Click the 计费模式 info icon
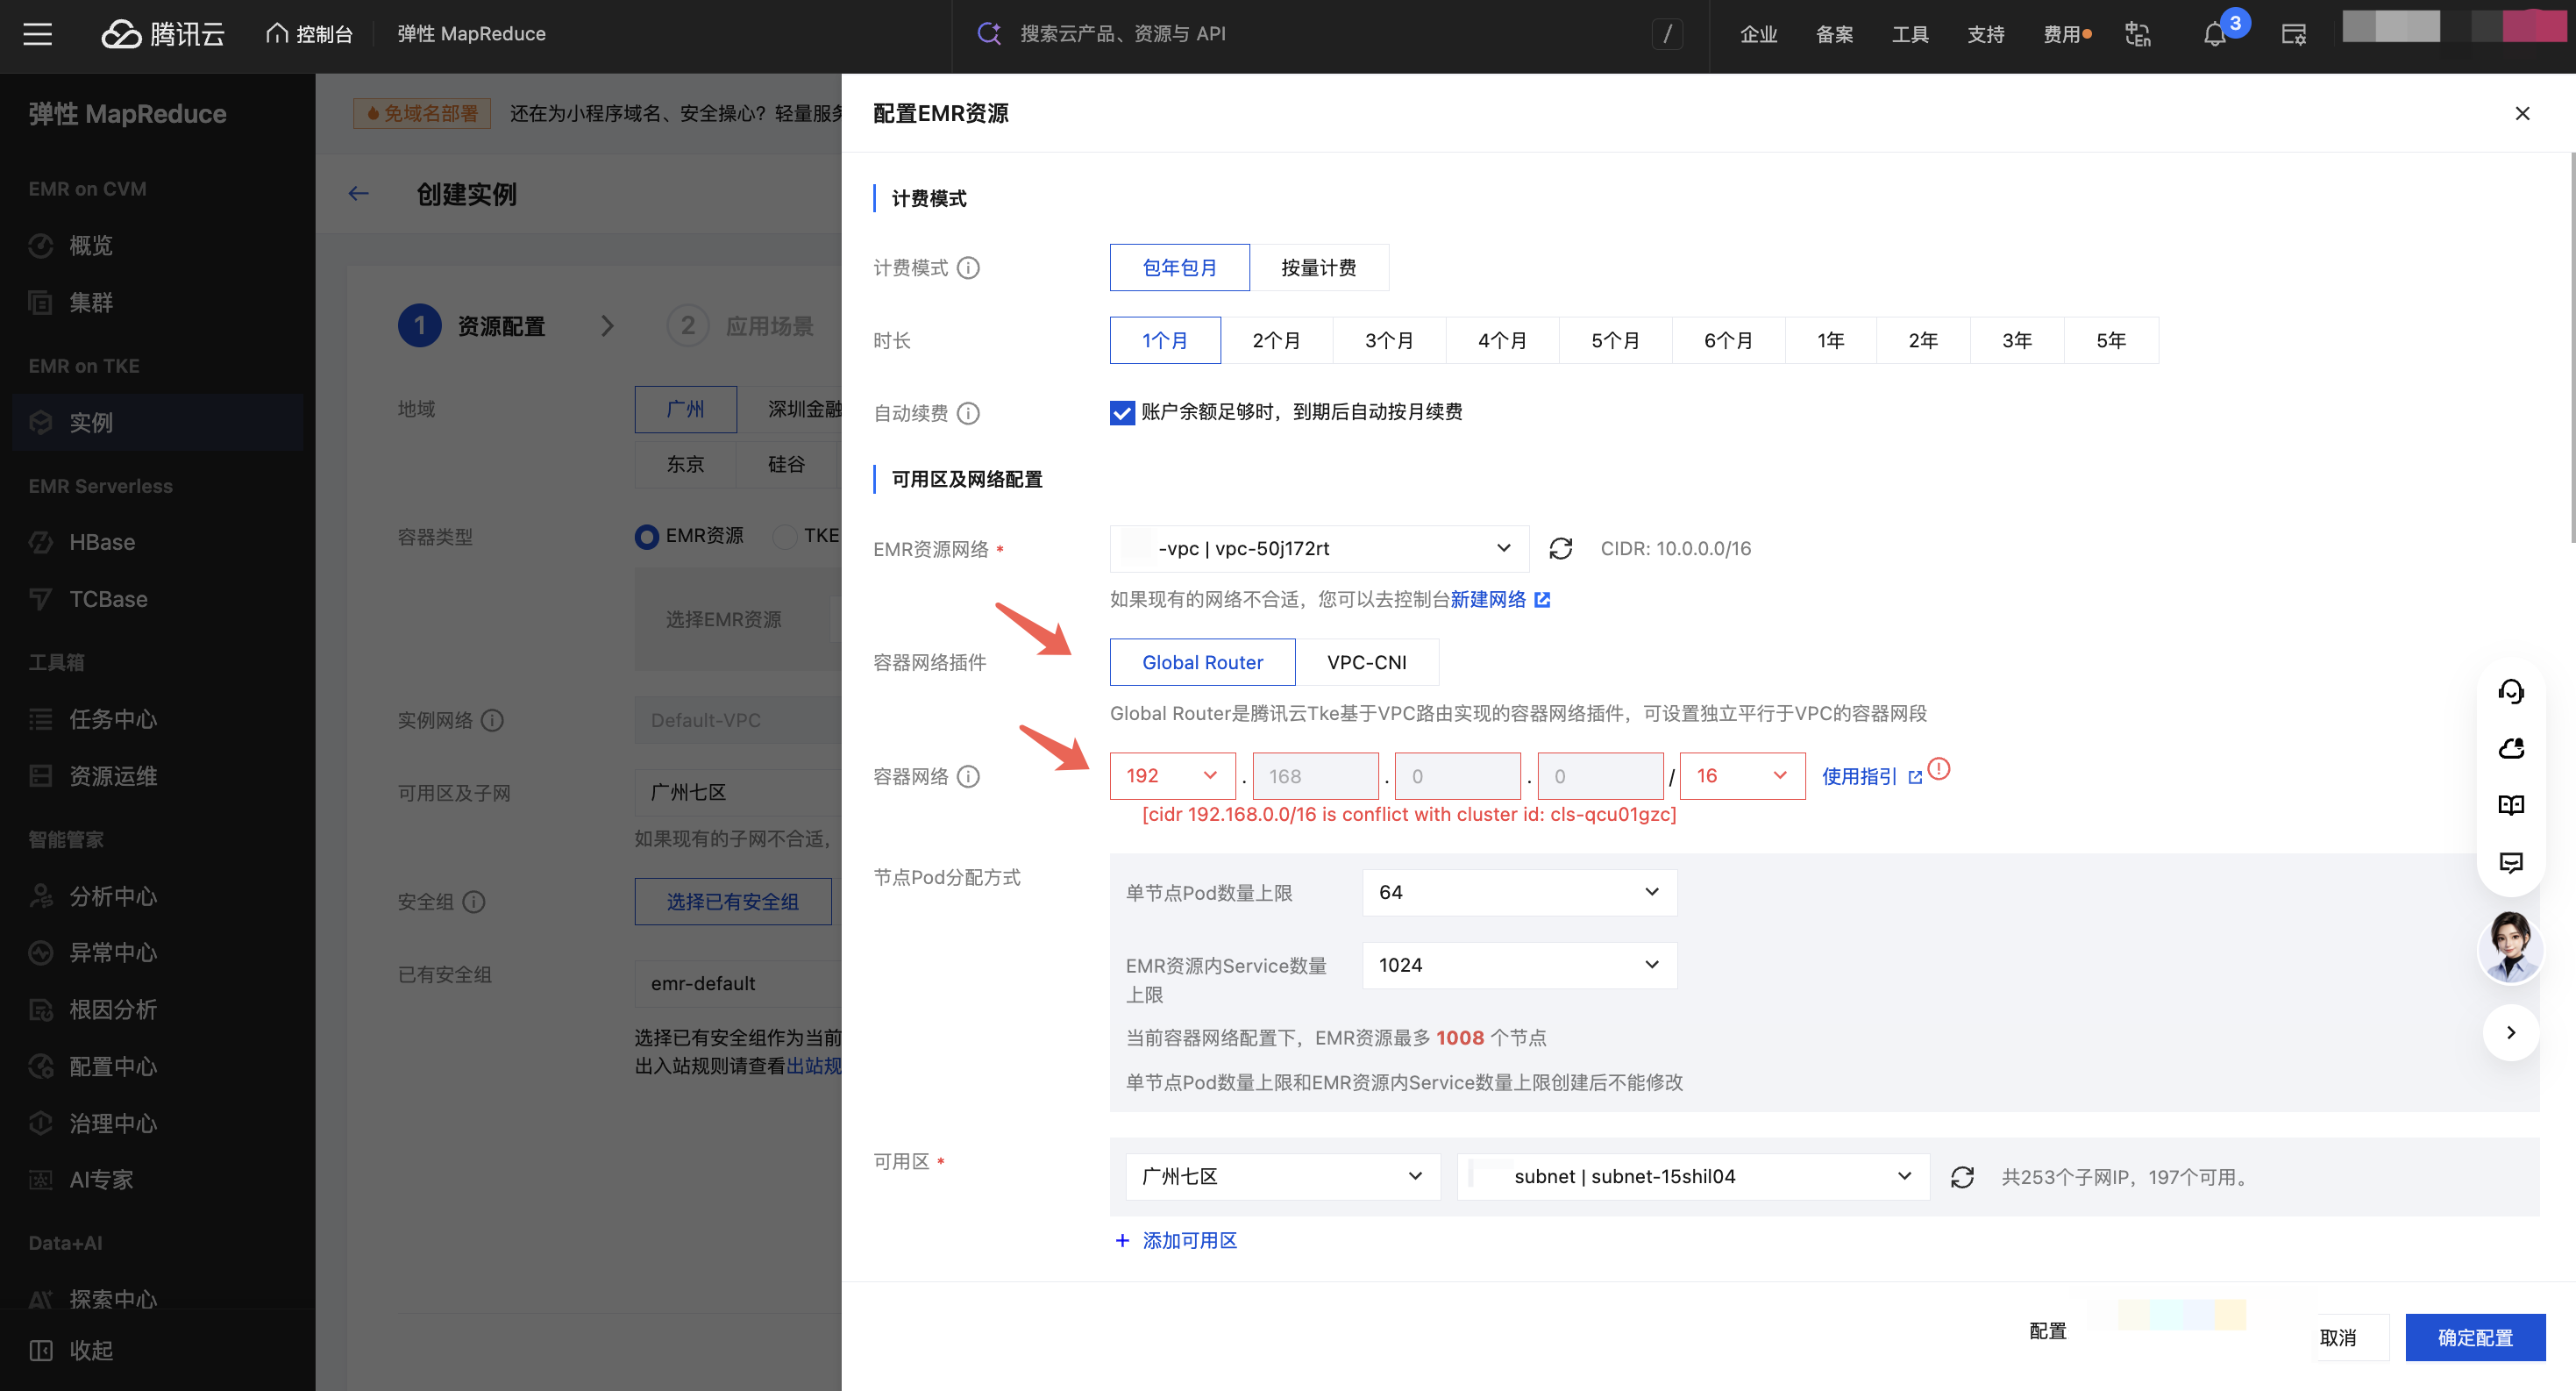Viewport: 2576px width, 1391px height. coord(968,268)
